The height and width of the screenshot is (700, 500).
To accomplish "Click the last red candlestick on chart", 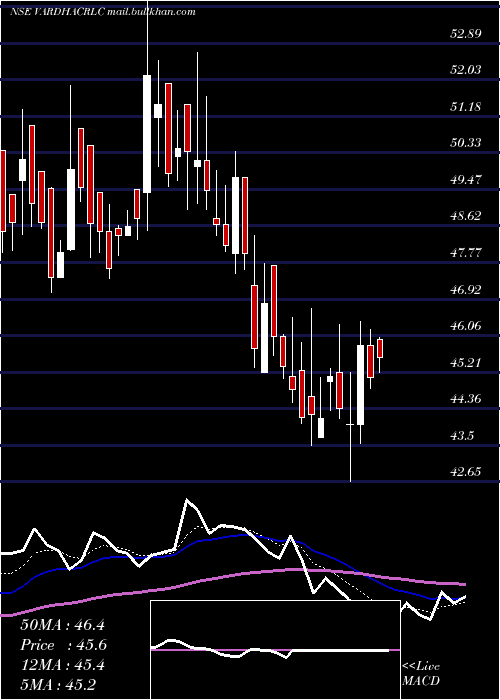I will 380,348.
